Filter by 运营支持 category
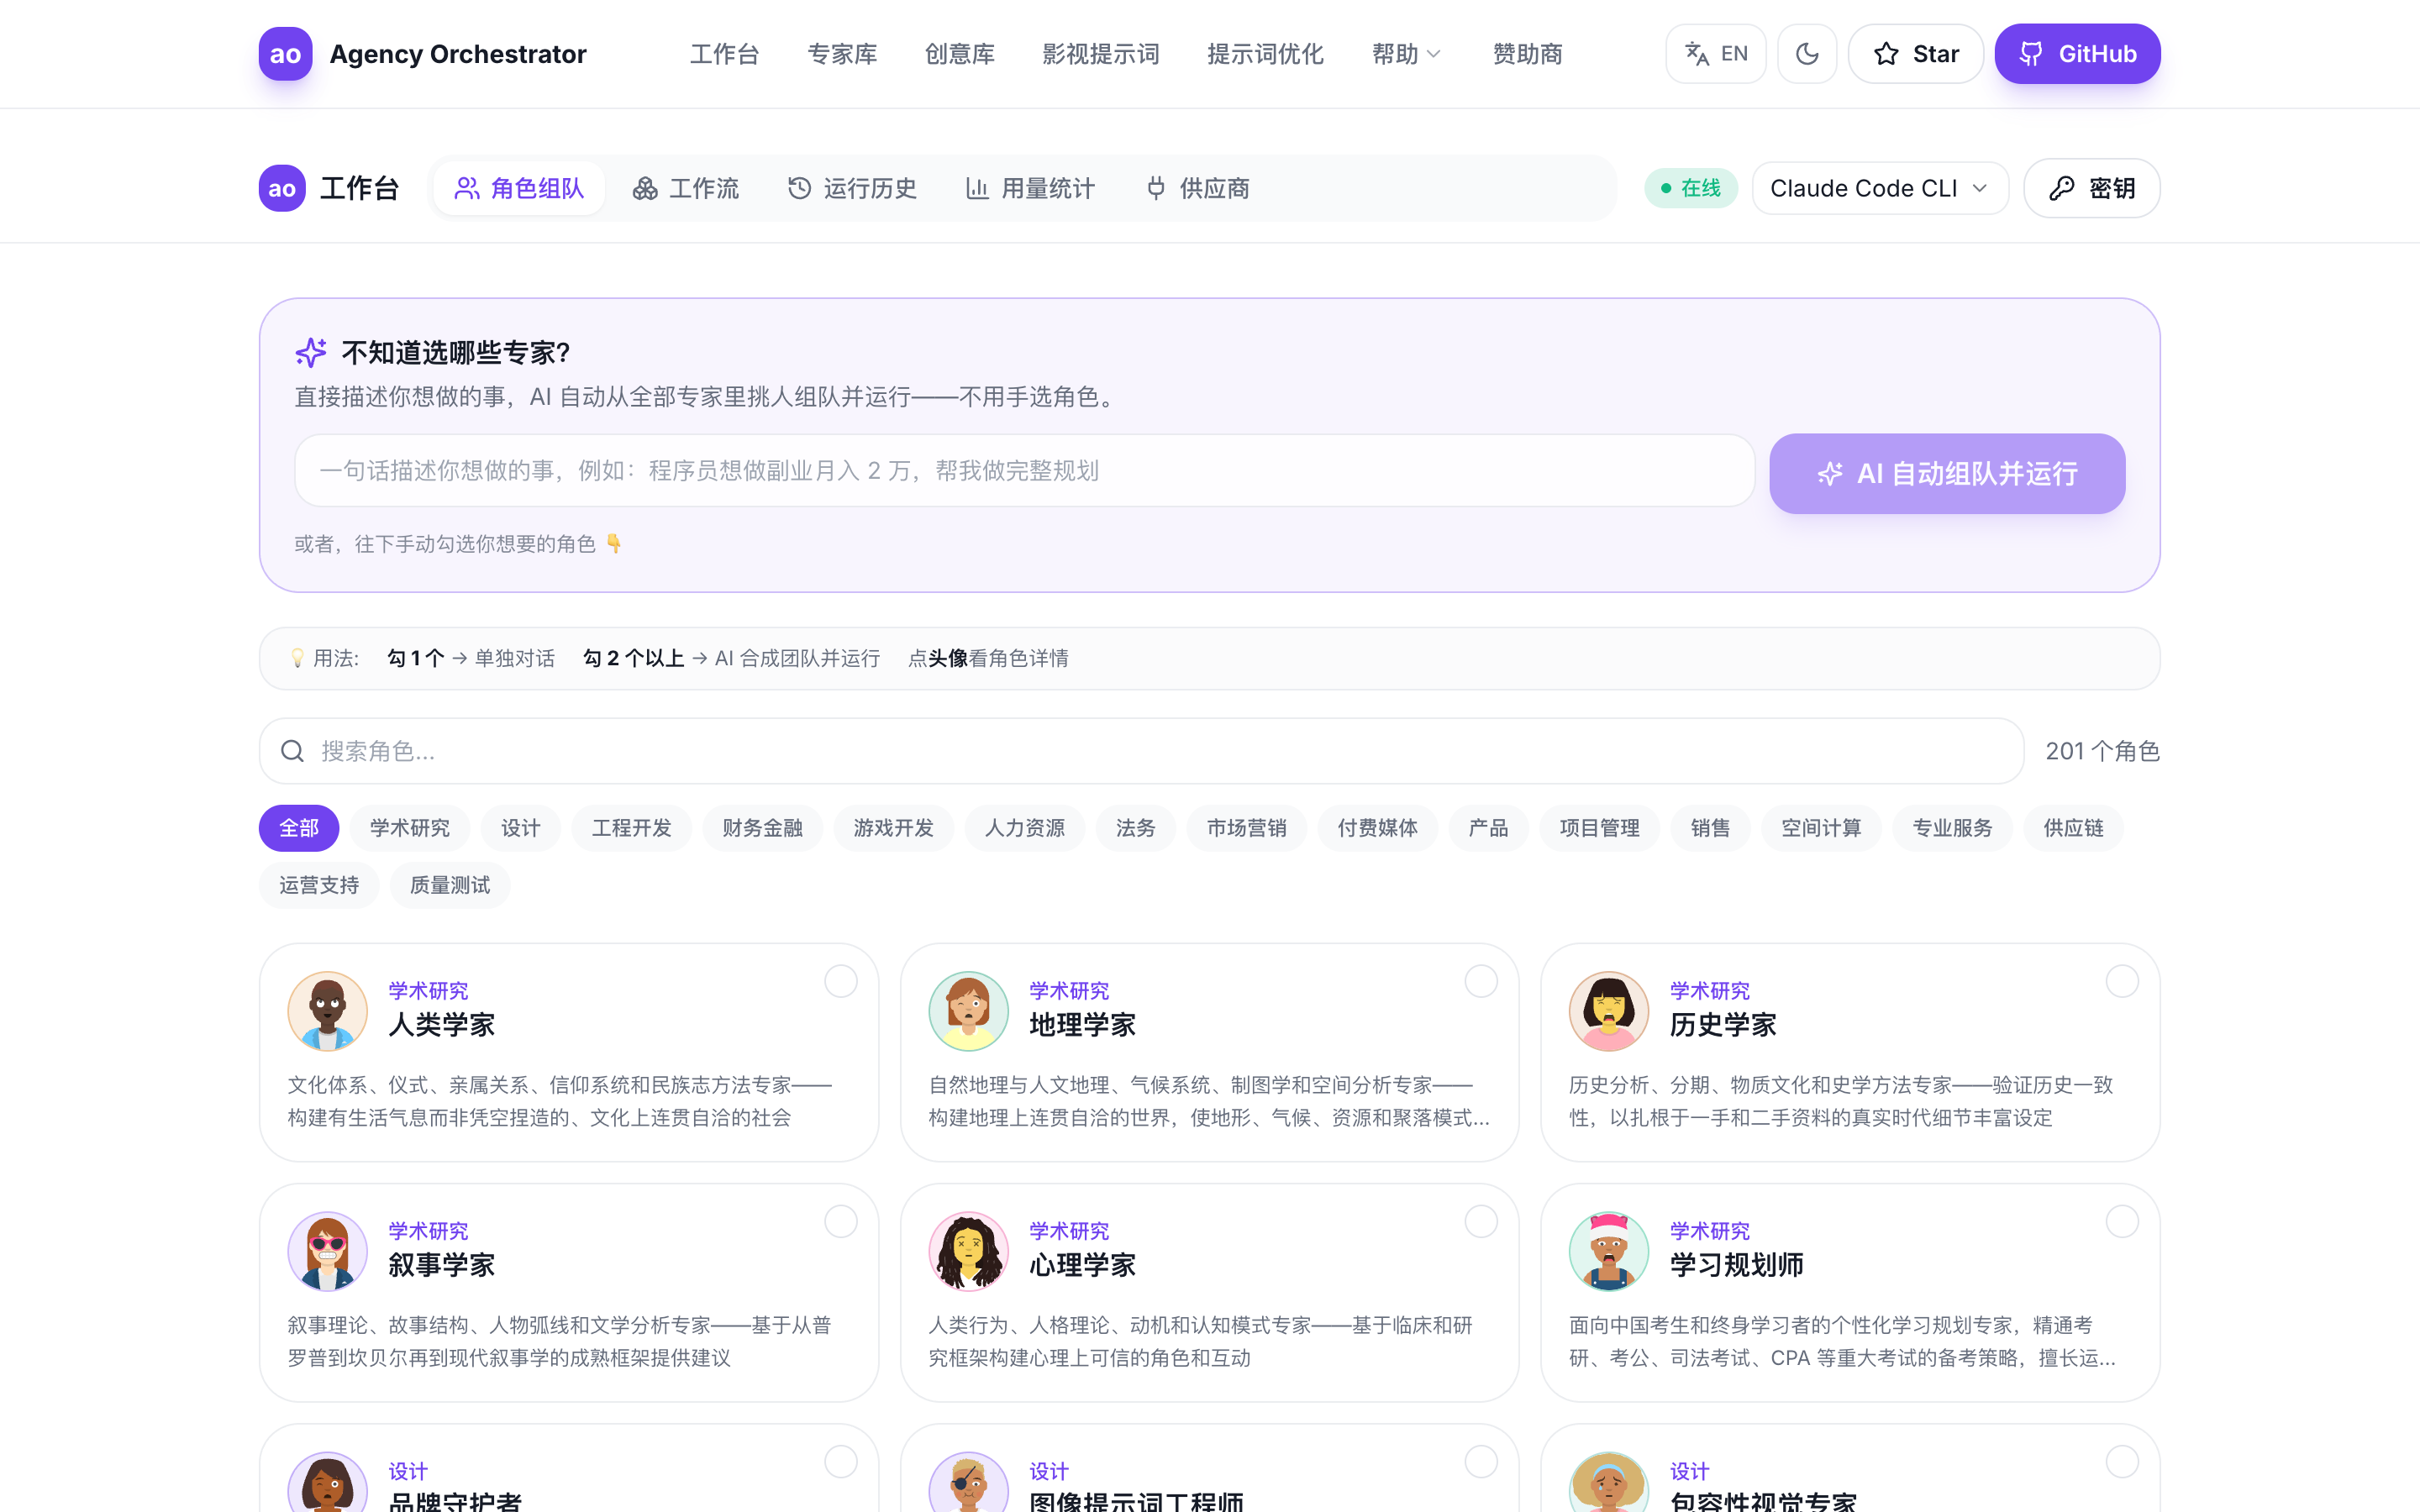 [319, 885]
